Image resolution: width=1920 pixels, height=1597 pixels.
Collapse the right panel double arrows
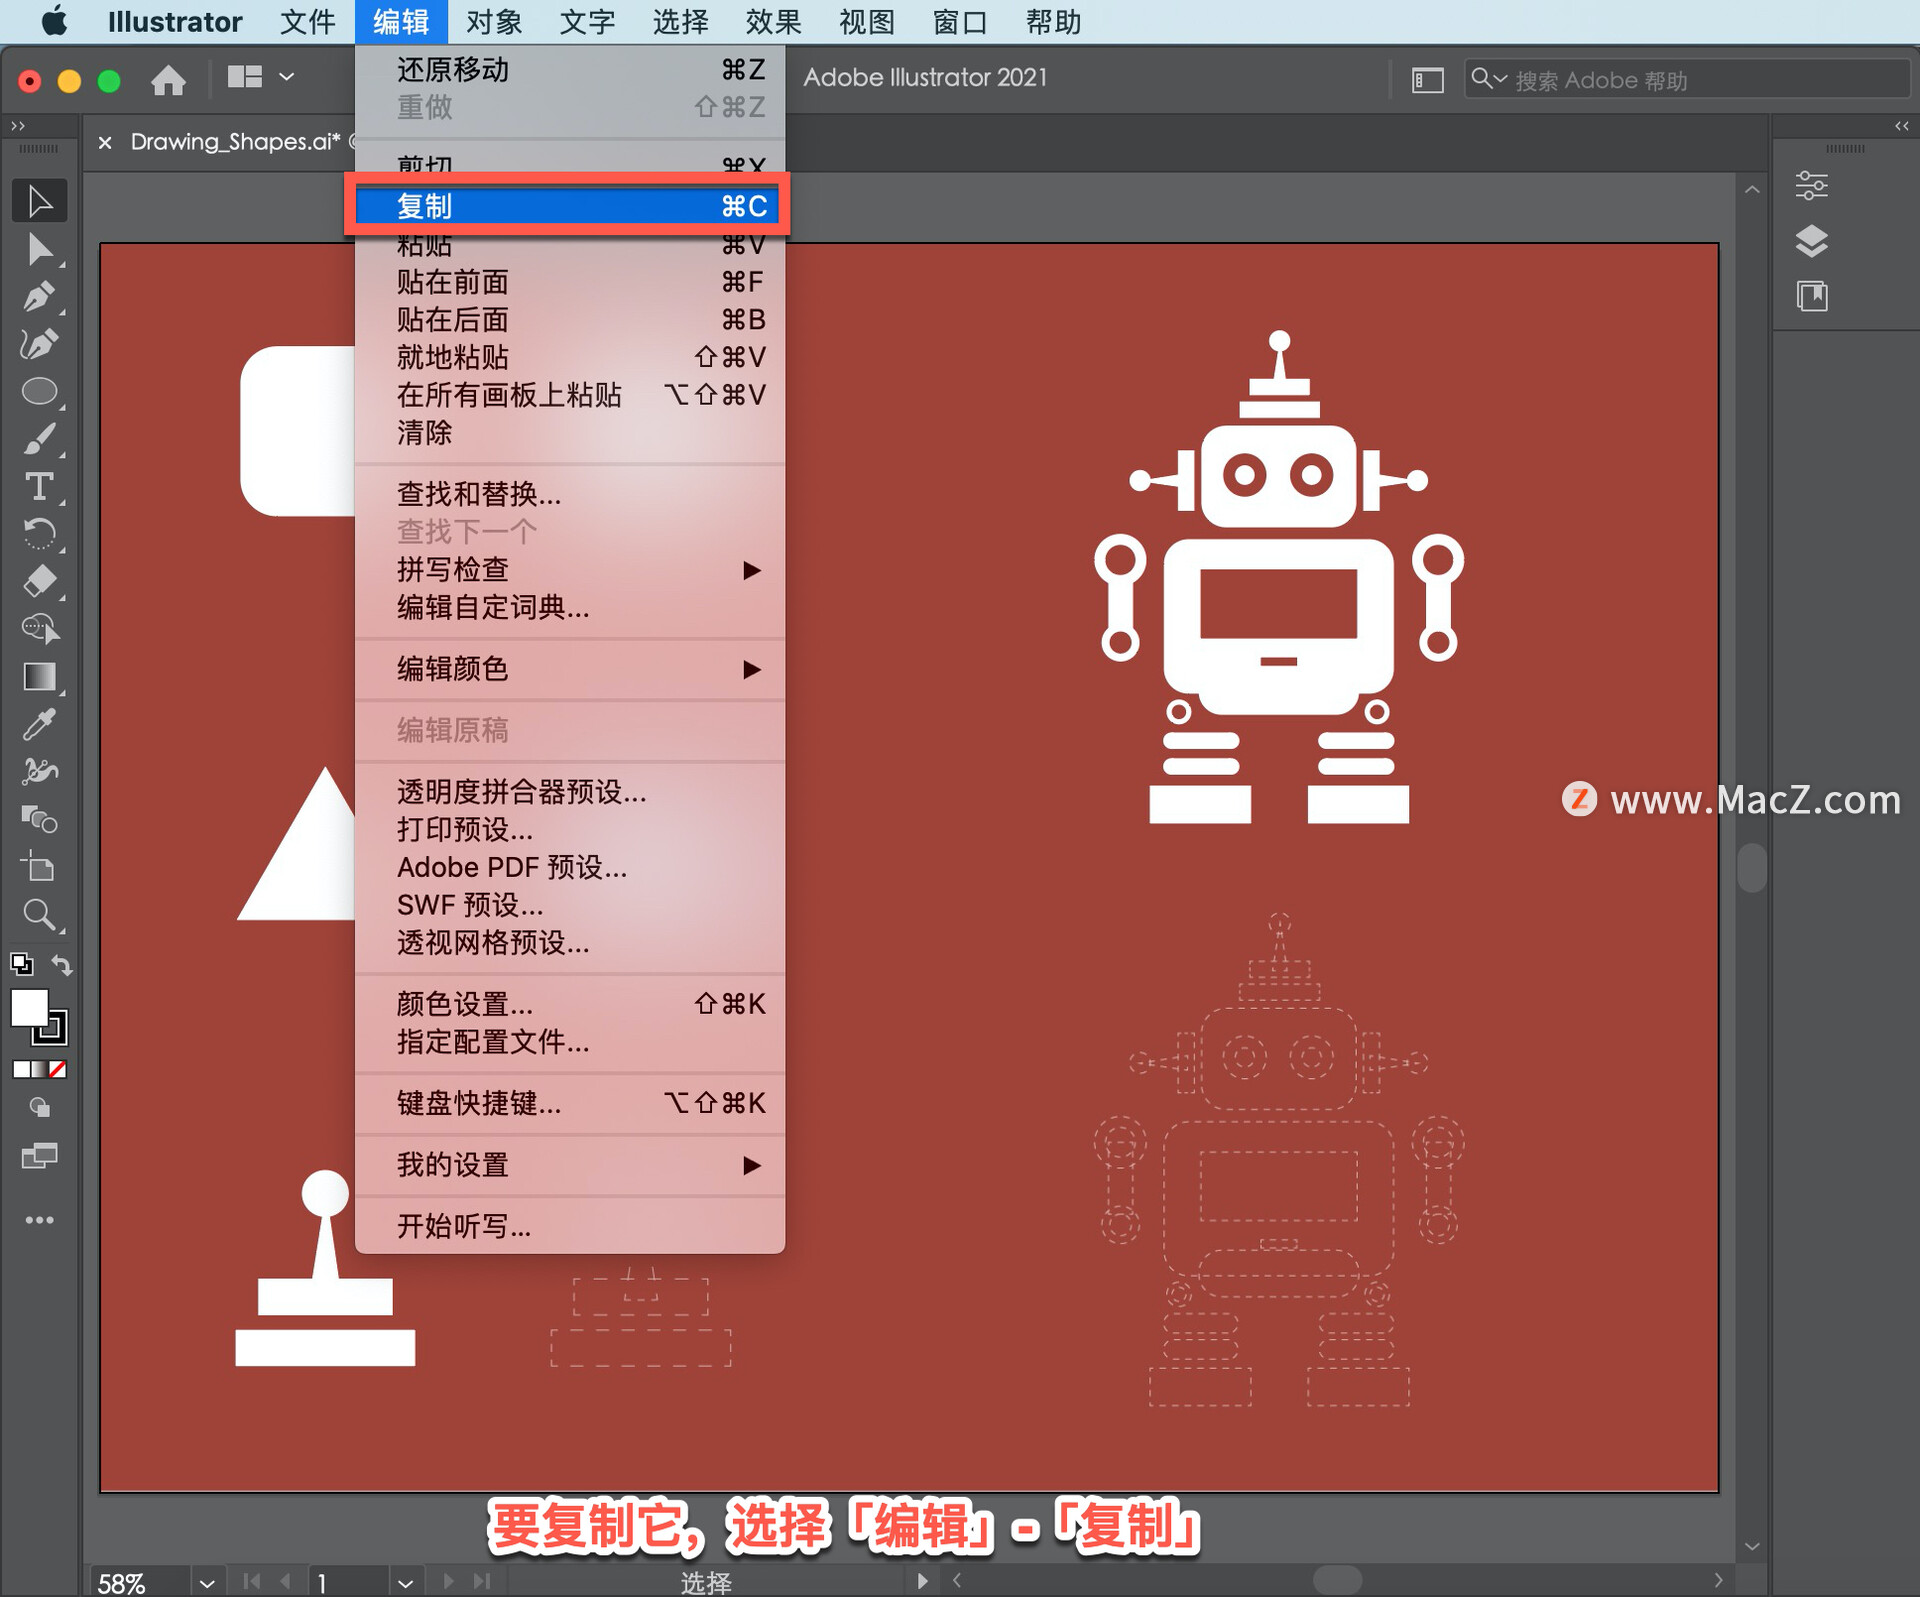tap(1902, 125)
